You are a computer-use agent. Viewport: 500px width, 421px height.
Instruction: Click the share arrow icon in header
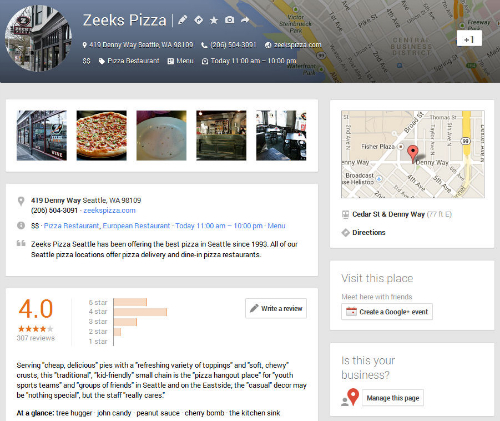pos(245,20)
